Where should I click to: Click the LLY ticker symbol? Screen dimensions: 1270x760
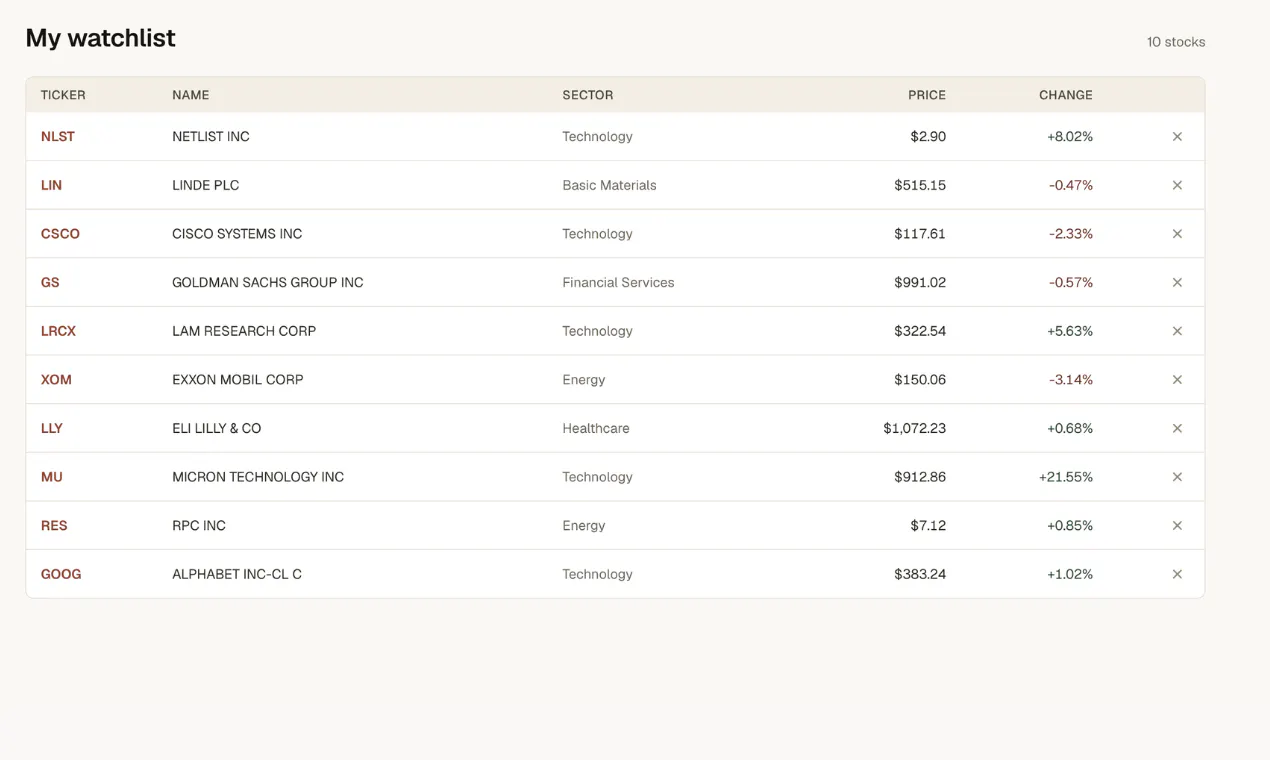pos(52,428)
